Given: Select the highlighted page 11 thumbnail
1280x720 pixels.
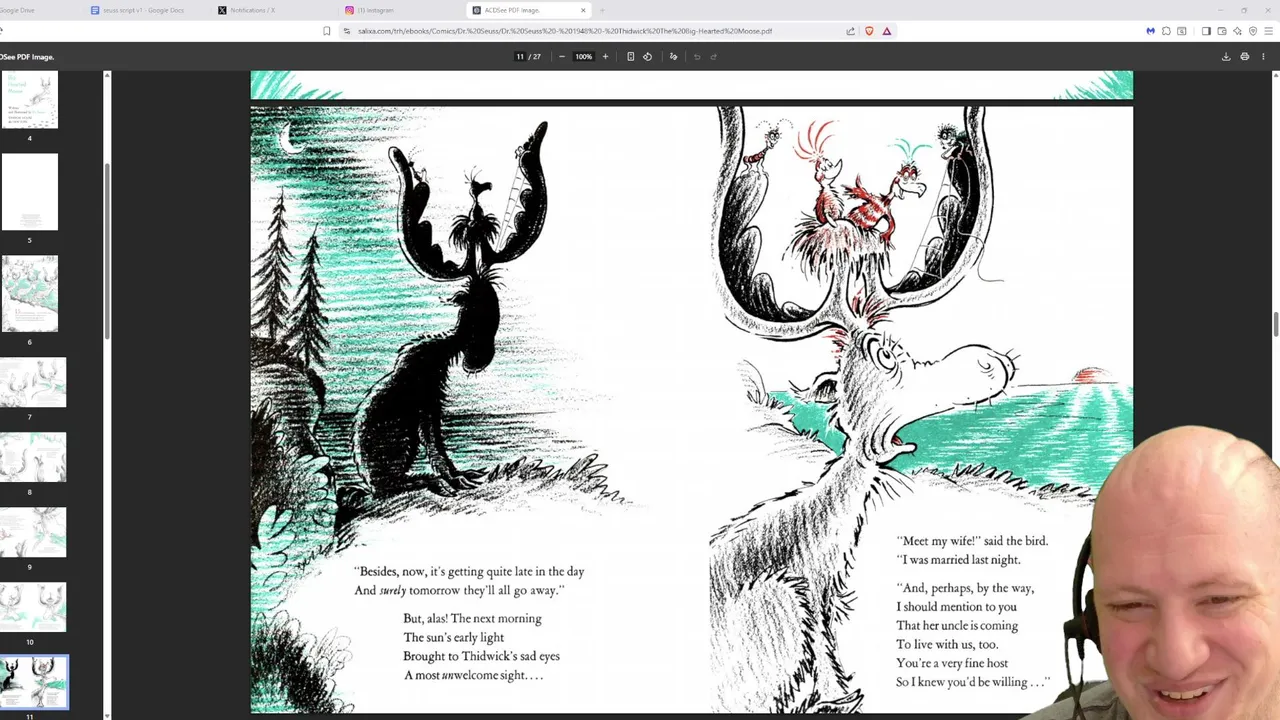Looking at the screenshot, I should [x=33, y=682].
